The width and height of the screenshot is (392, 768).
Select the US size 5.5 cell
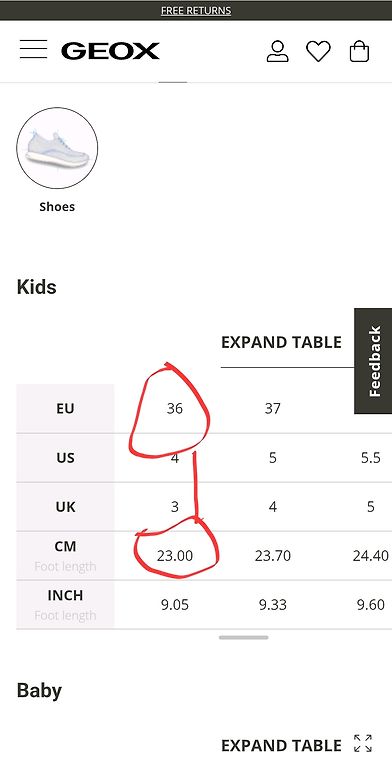click(x=370, y=457)
